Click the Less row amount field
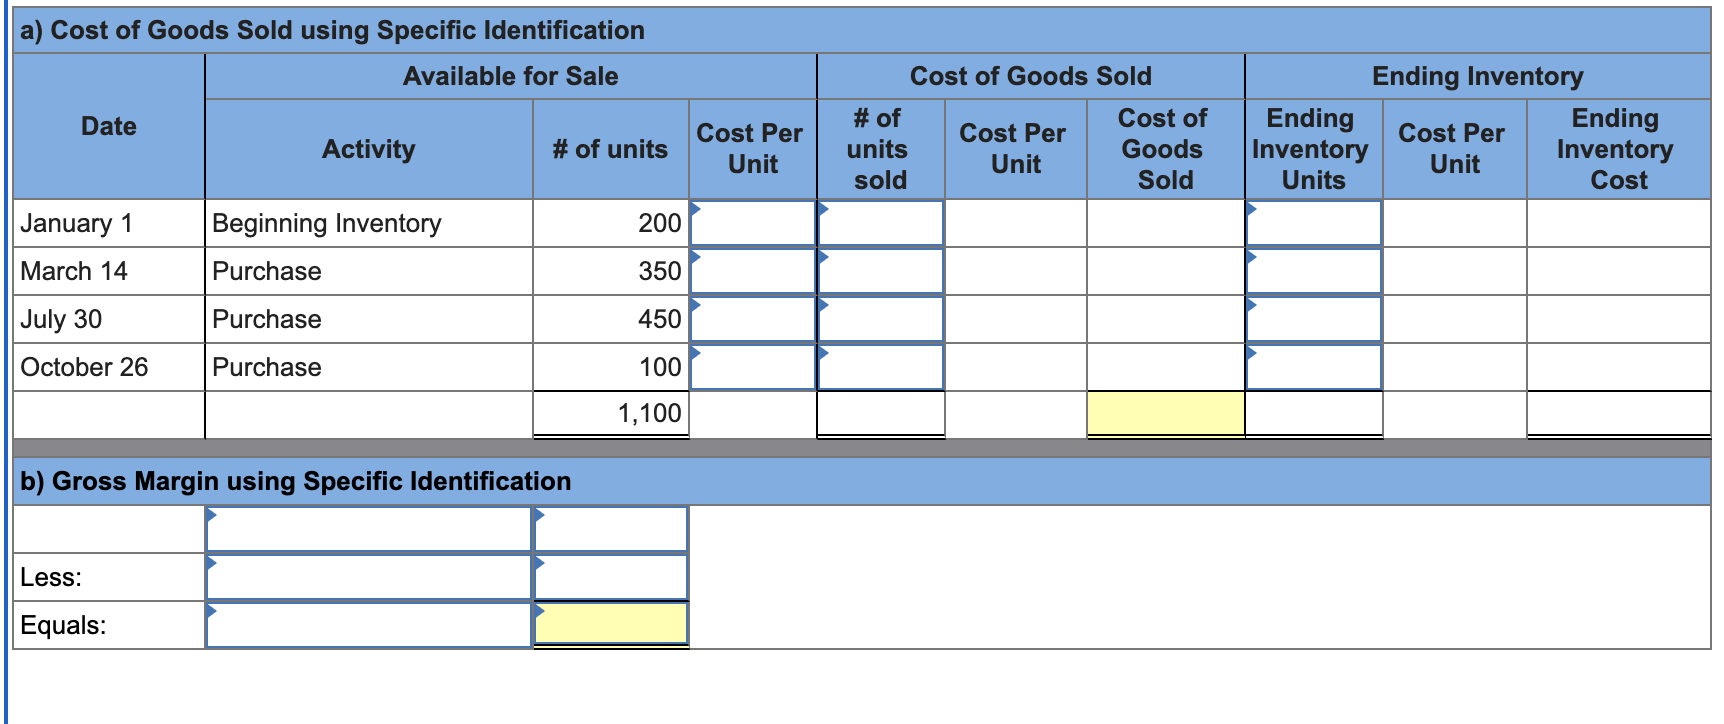Image resolution: width=1724 pixels, height=724 pixels. click(611, 577)
